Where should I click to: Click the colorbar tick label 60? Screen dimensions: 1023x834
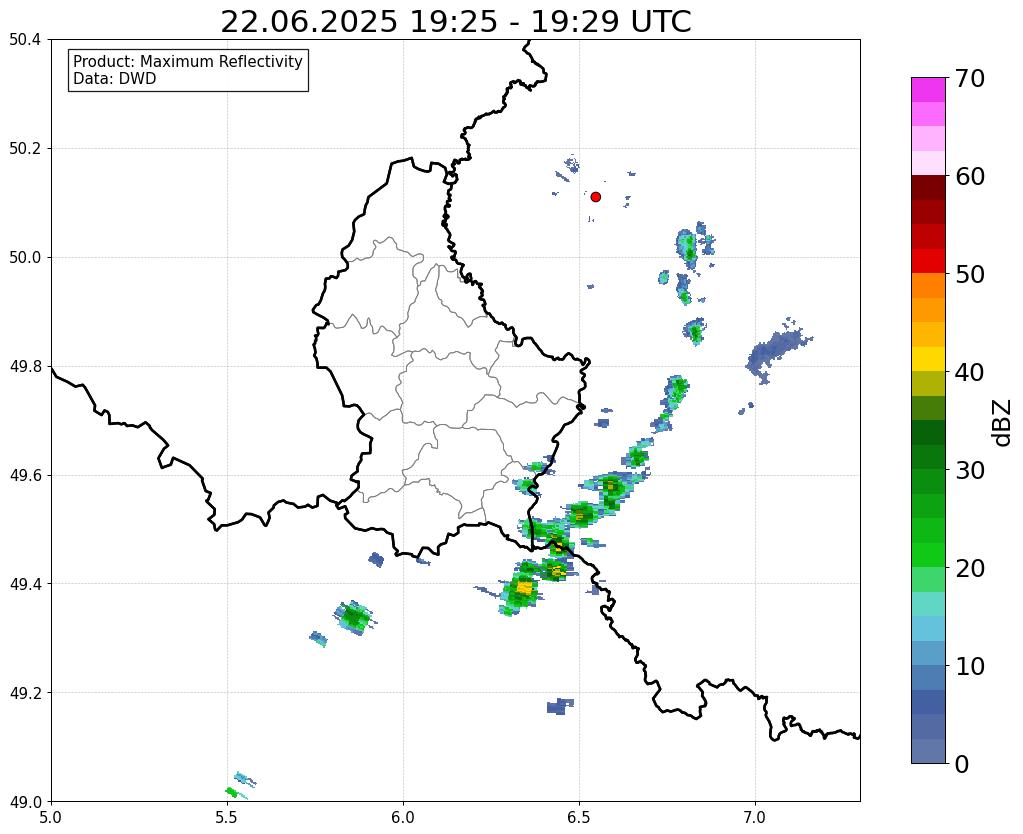969,176
